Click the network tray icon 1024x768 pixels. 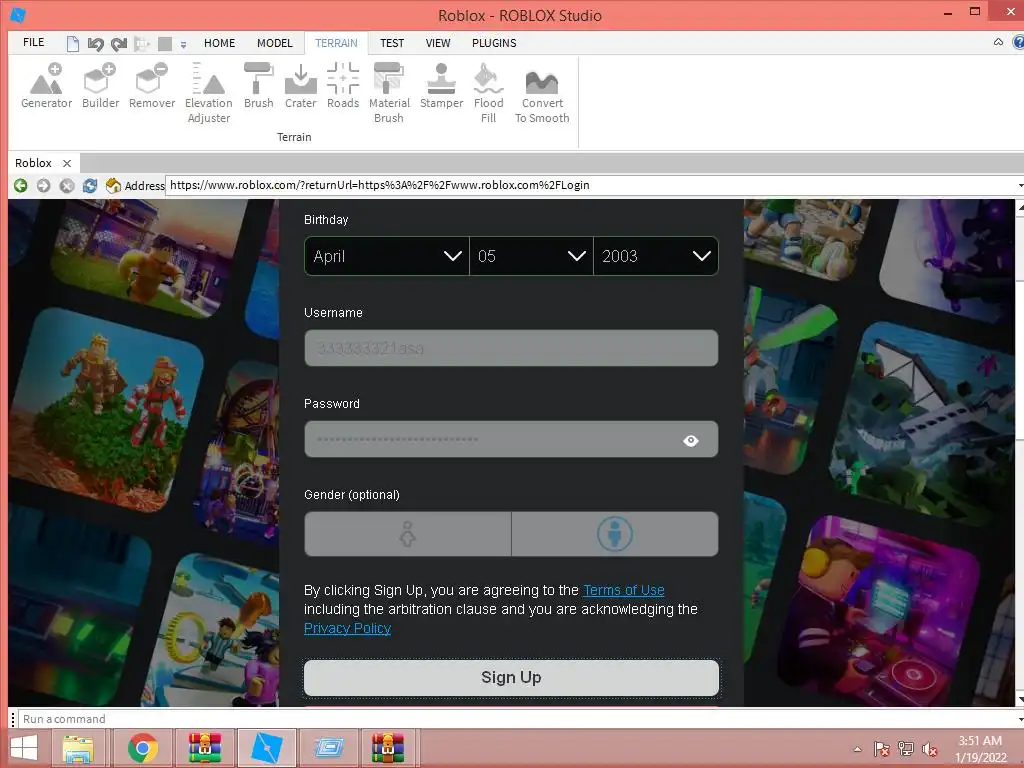(x=906, y=749)
